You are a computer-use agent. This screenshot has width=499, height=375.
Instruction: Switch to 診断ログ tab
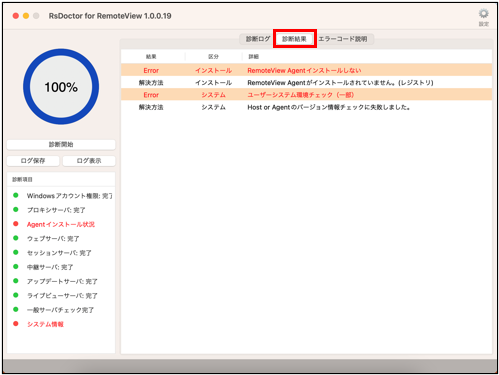[x=258, y=39]
